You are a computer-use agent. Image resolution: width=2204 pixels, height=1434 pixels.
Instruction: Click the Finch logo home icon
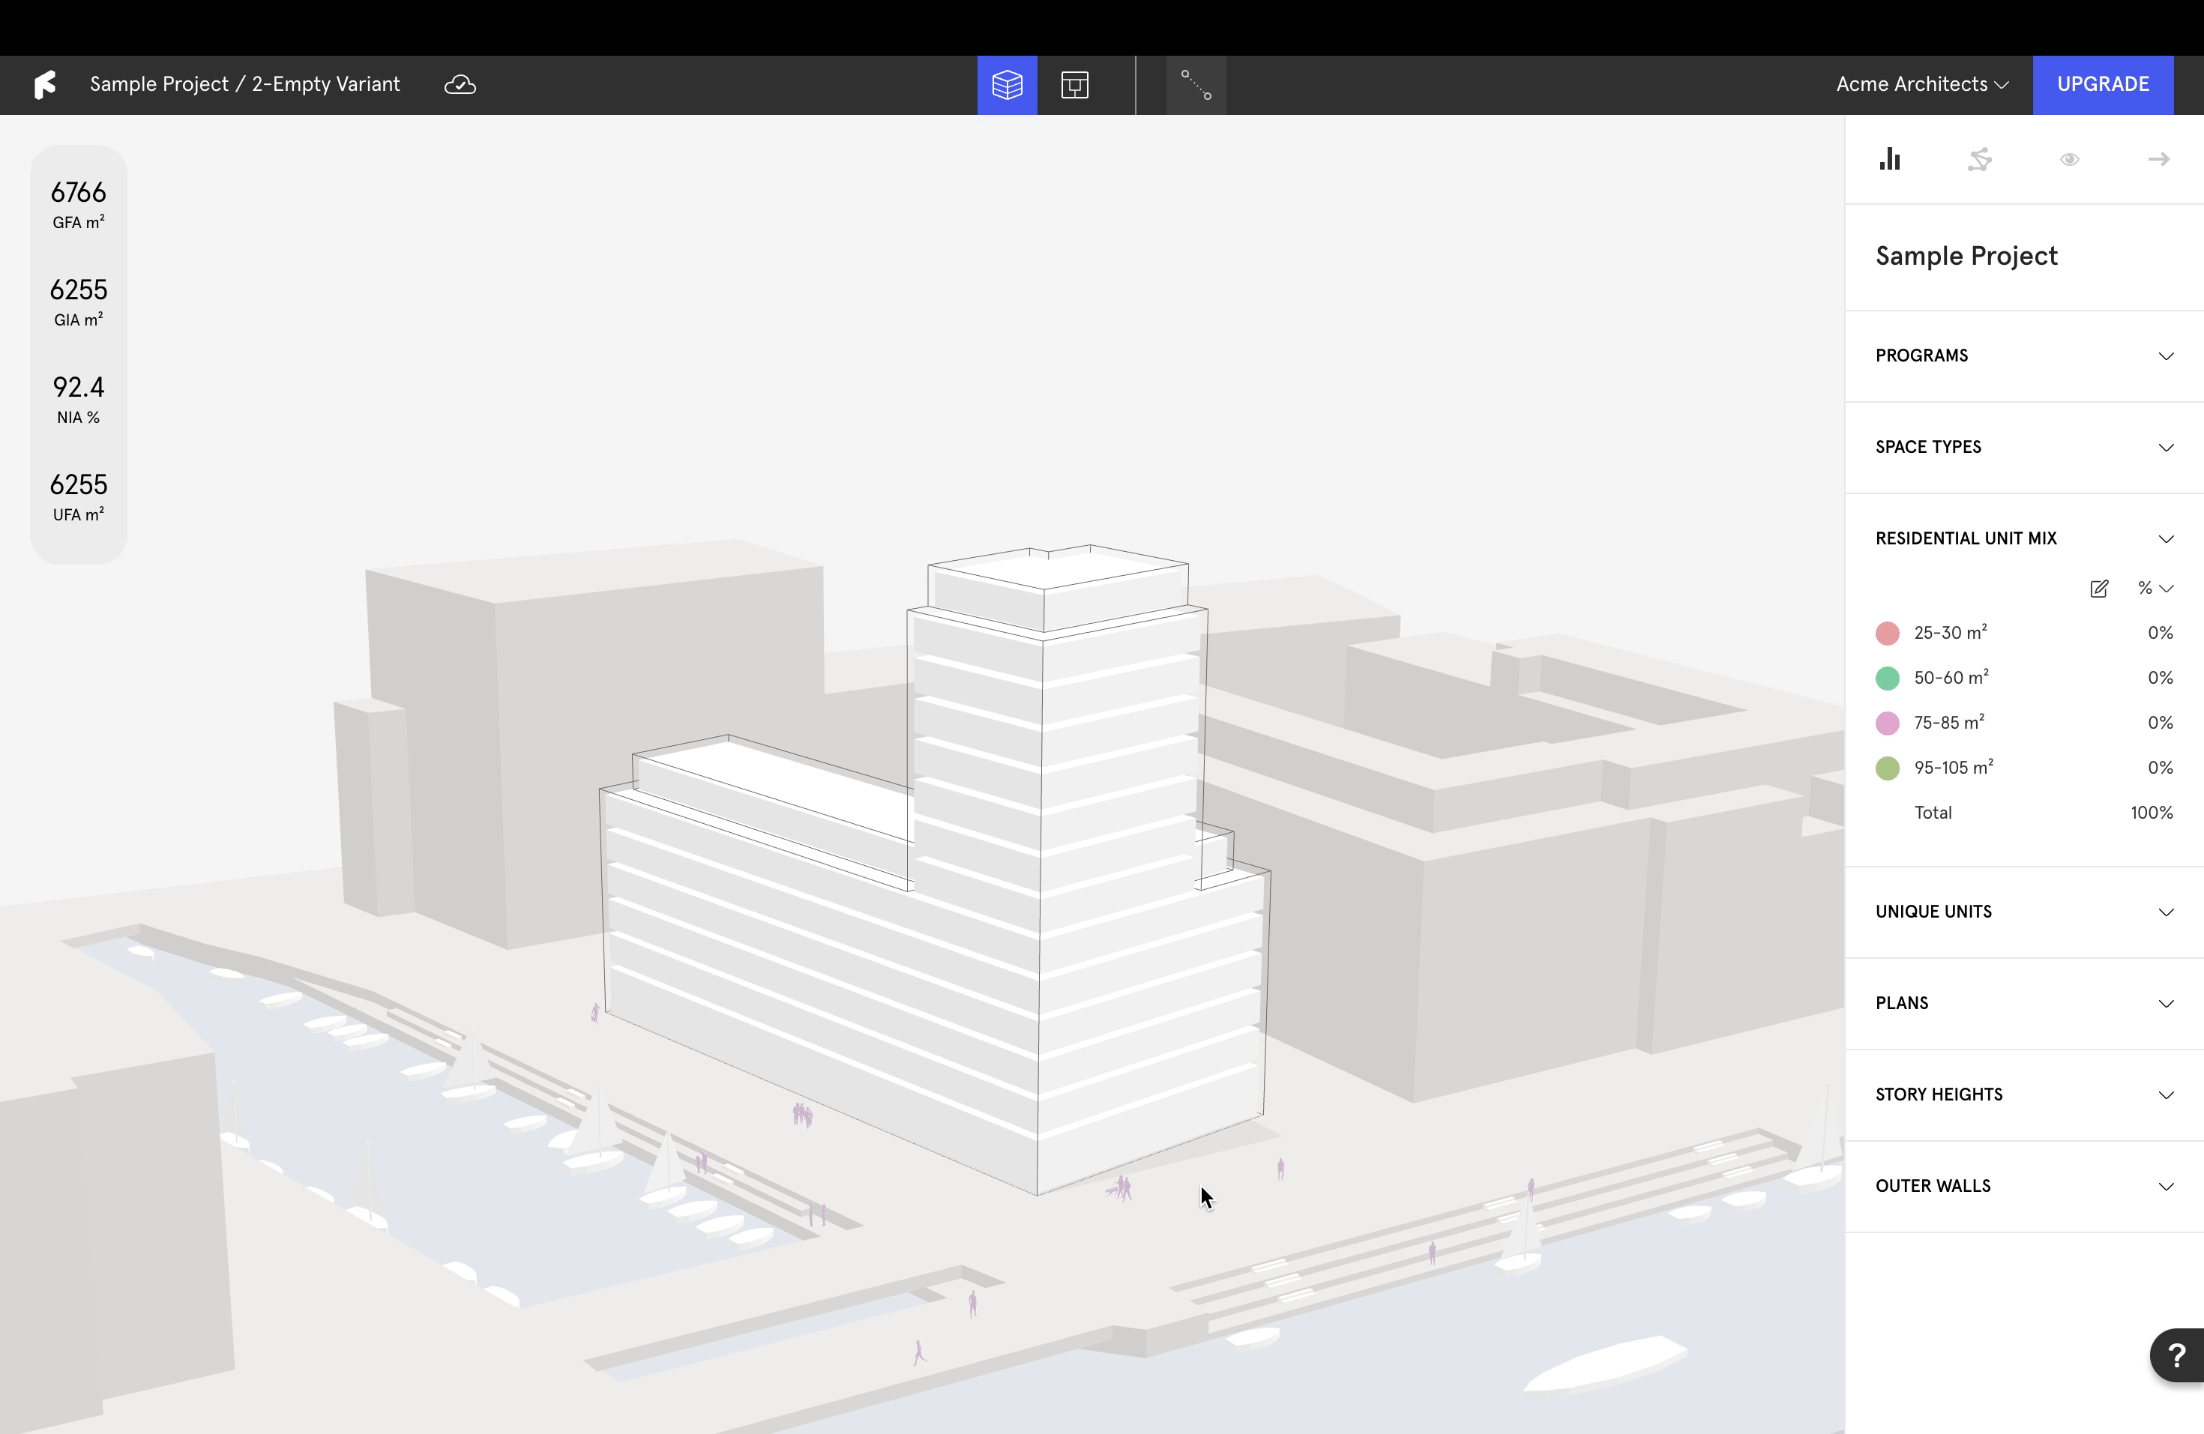pyautogui.click(x=45, y=85)
